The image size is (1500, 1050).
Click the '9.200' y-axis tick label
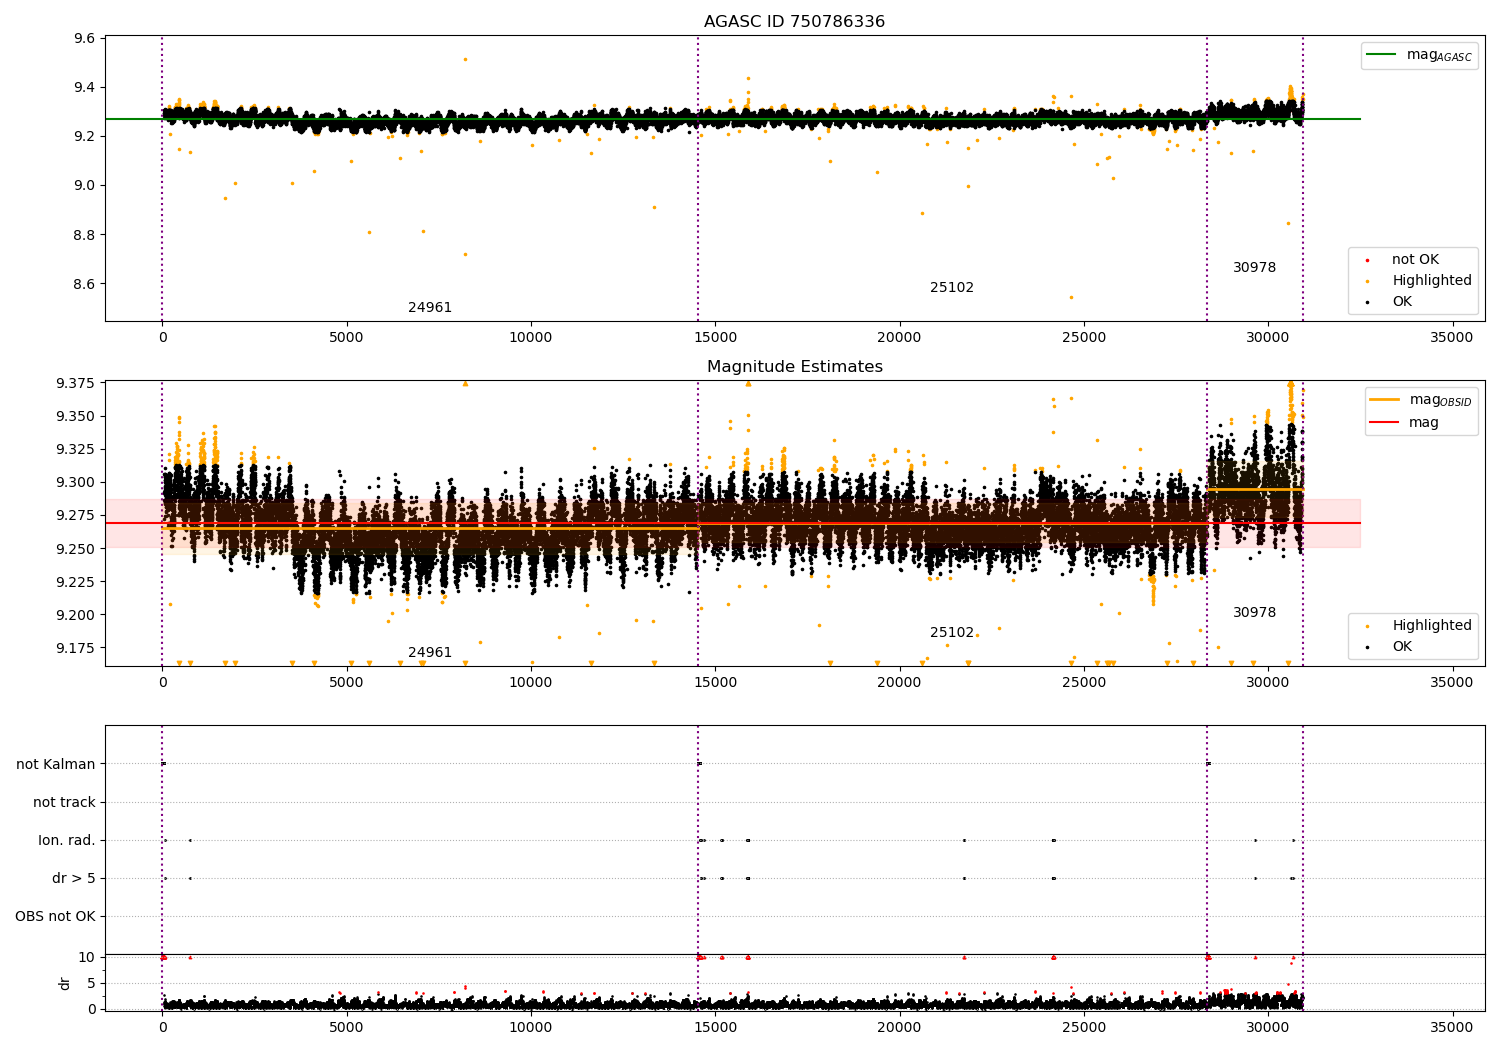75,616
